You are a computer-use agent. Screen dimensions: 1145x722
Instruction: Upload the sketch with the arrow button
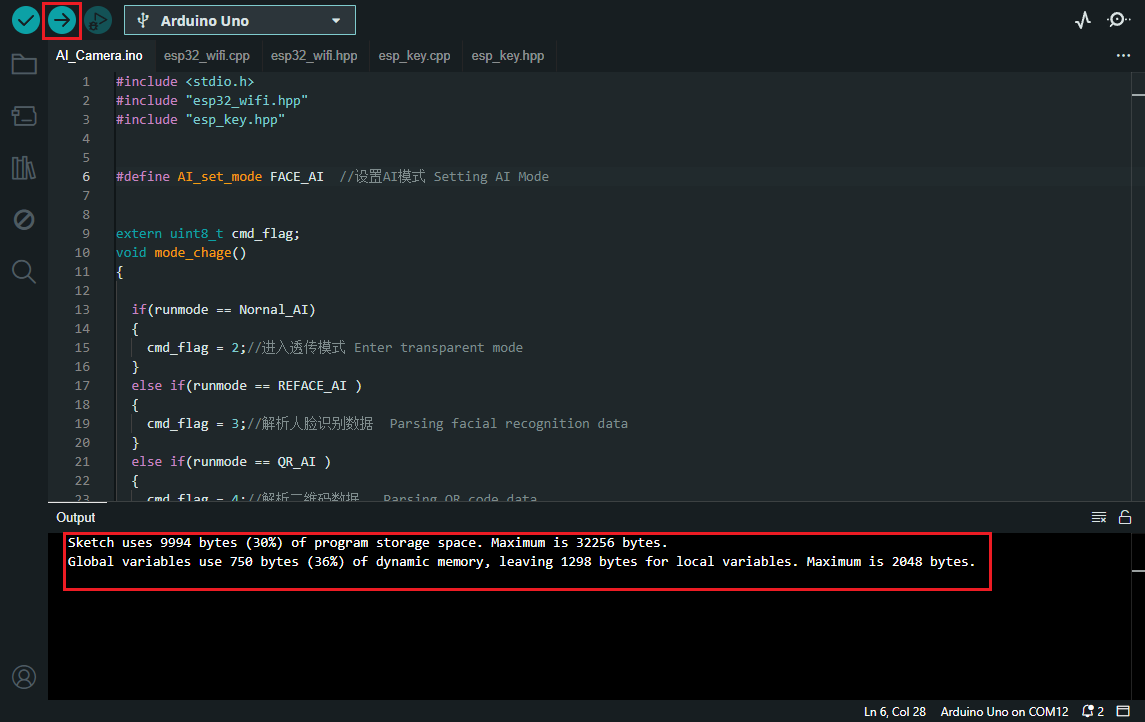tap(62, 20)
